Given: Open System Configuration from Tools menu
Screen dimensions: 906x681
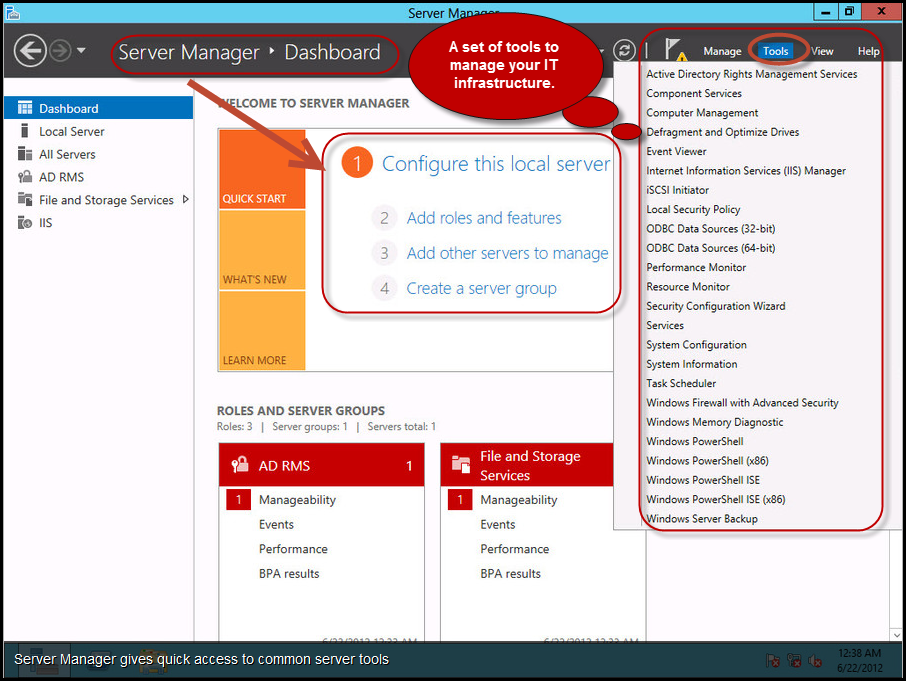Looking at the screenshot, I should 696,345.
